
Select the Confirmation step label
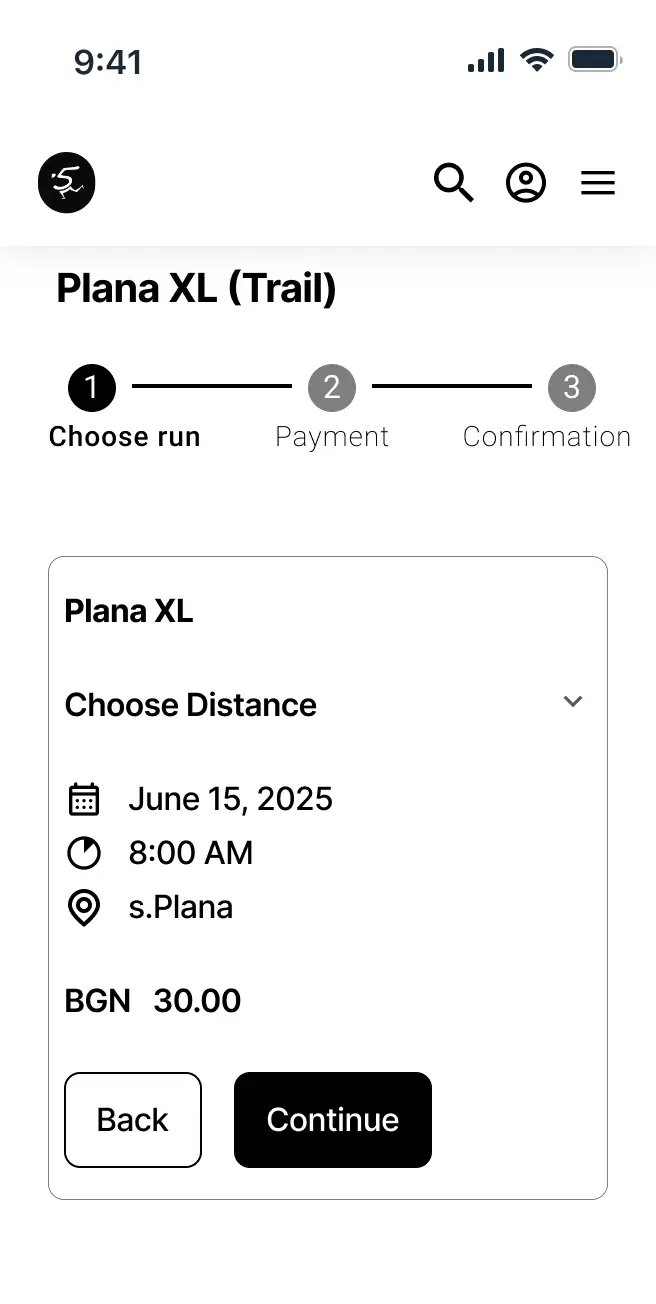(x=547, y=437)
